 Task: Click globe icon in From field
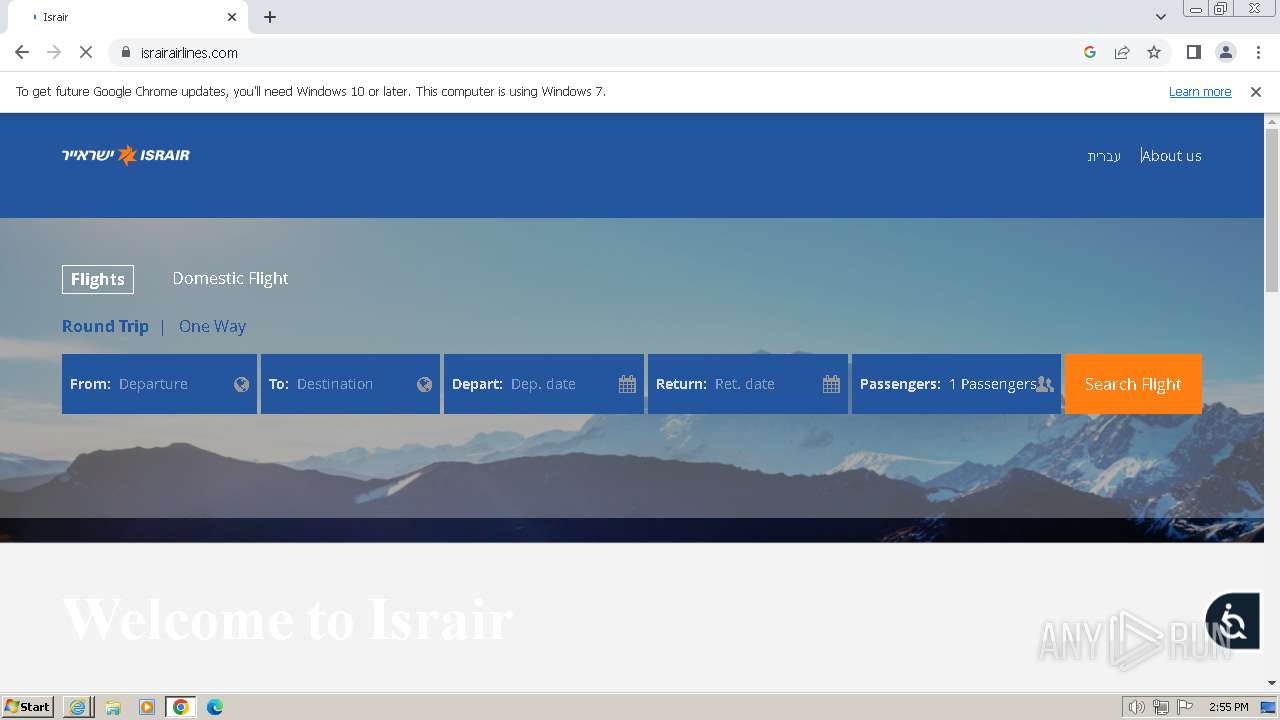242,384
